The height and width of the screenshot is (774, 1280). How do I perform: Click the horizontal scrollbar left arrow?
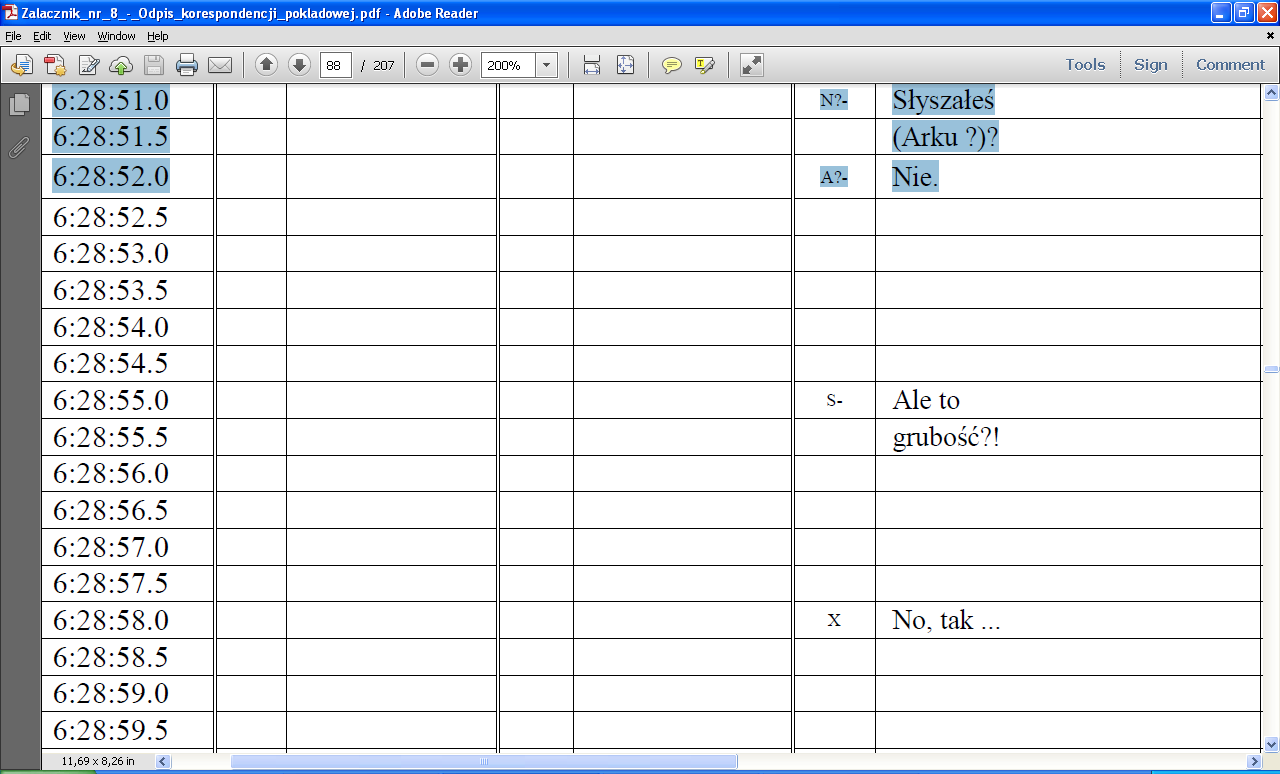(x=164, y=761)
